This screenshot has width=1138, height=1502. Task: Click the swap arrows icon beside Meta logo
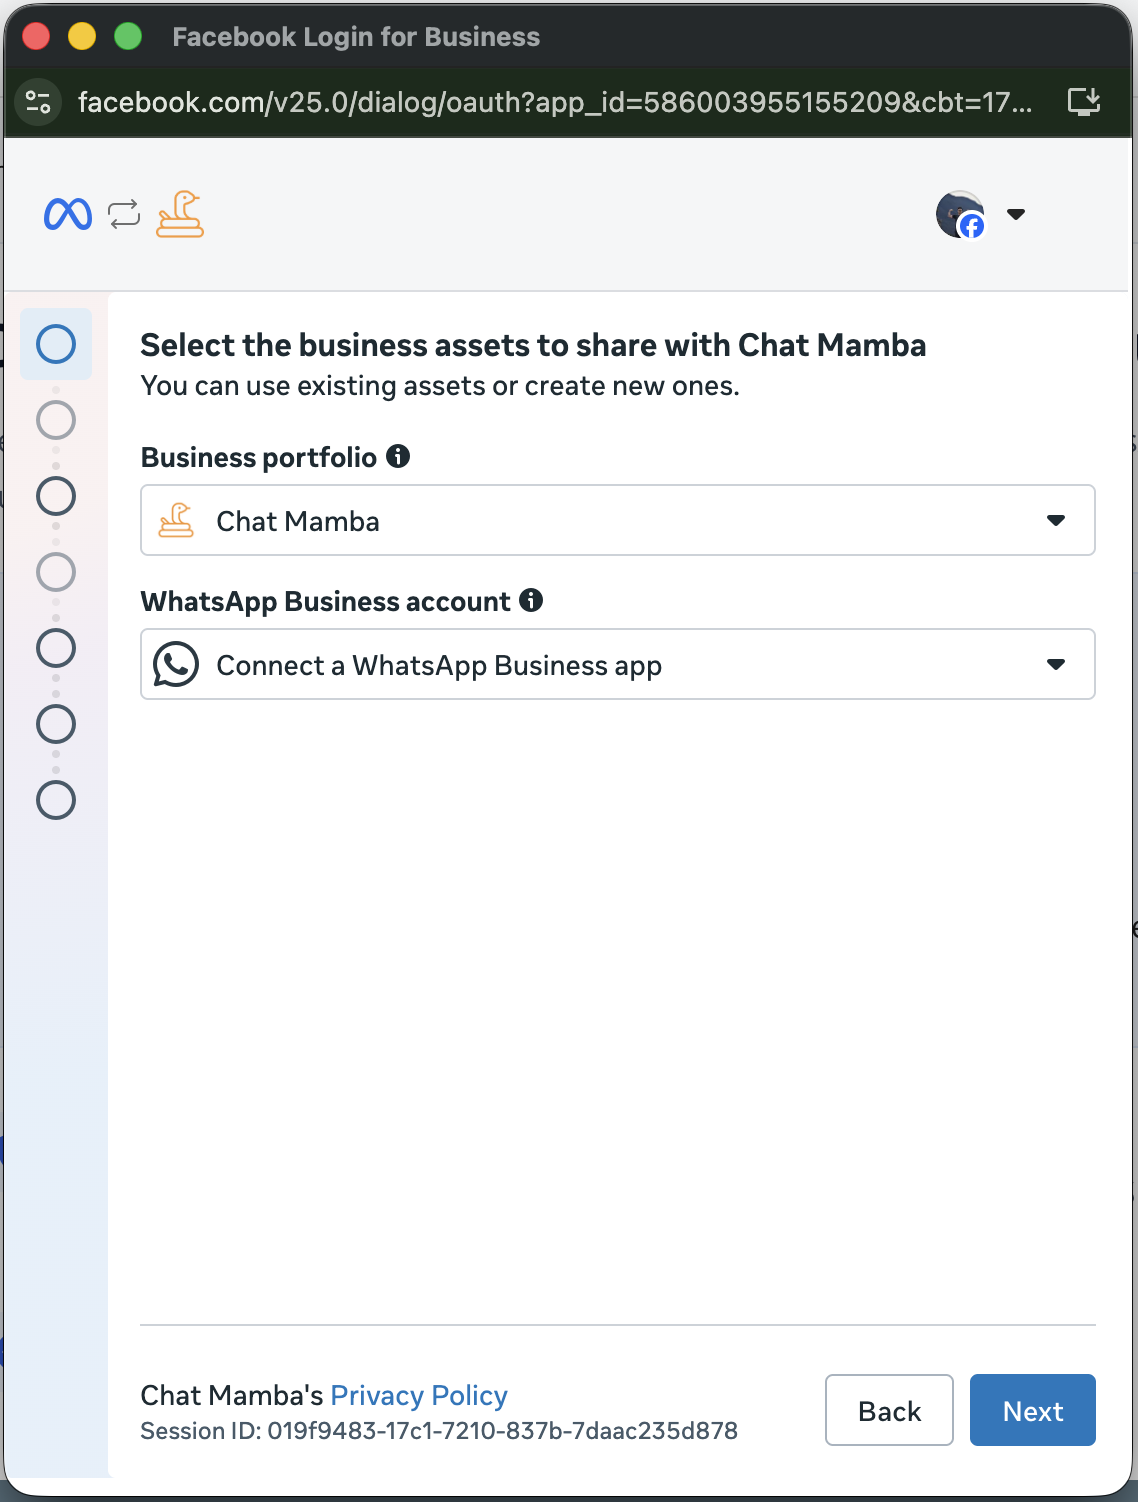(x=124, y=214)
